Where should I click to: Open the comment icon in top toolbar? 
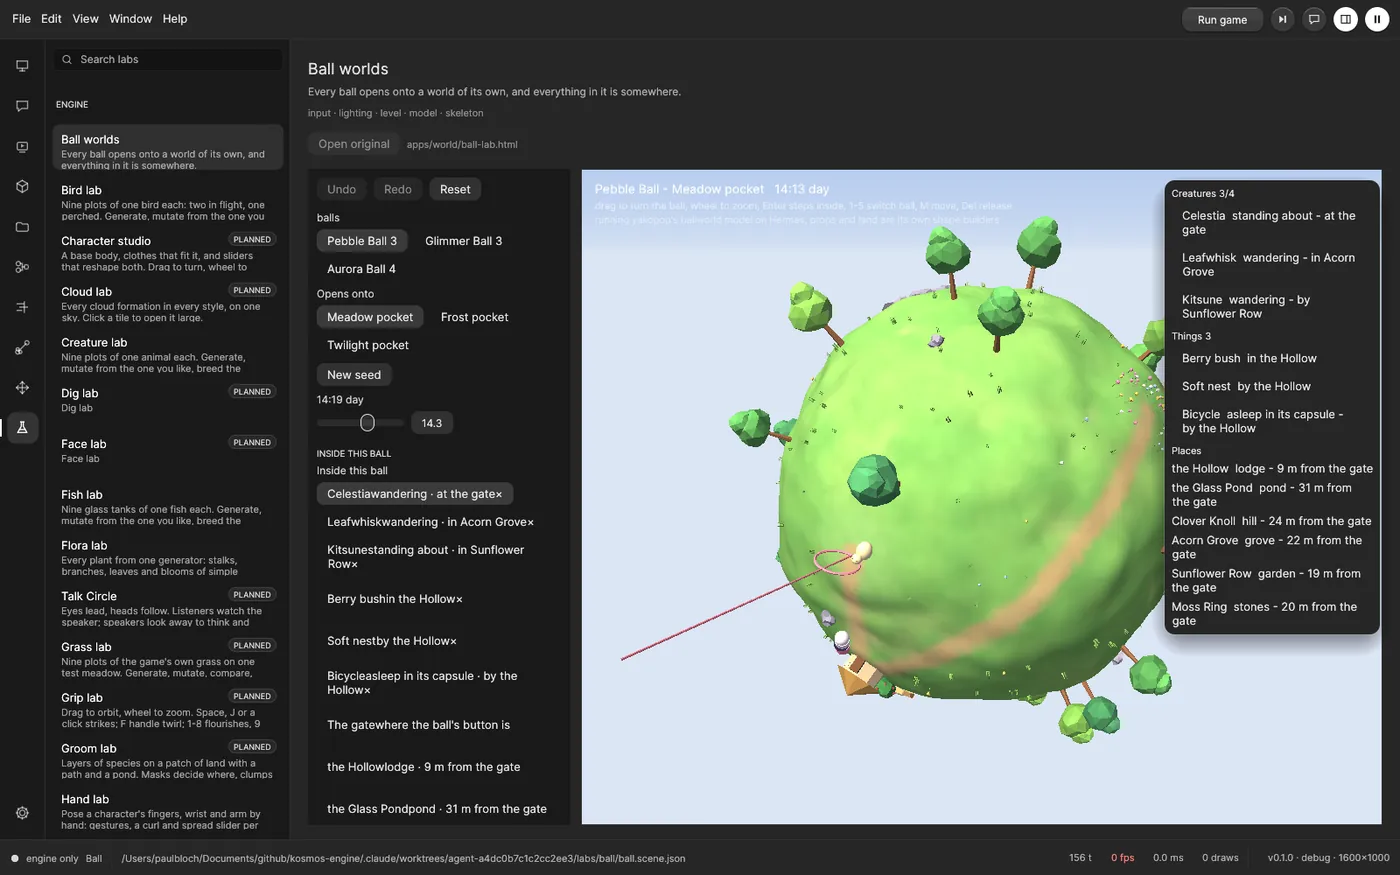pyautogui.click(x=1314, y=19)
